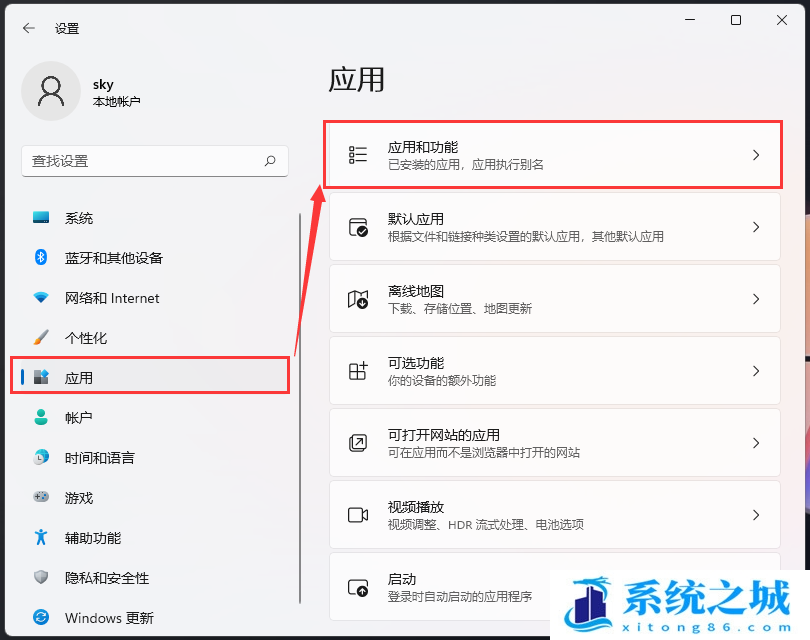
Task: Click the open-link icon for 可打开网站的应用
Action: (x=358, y=443)
